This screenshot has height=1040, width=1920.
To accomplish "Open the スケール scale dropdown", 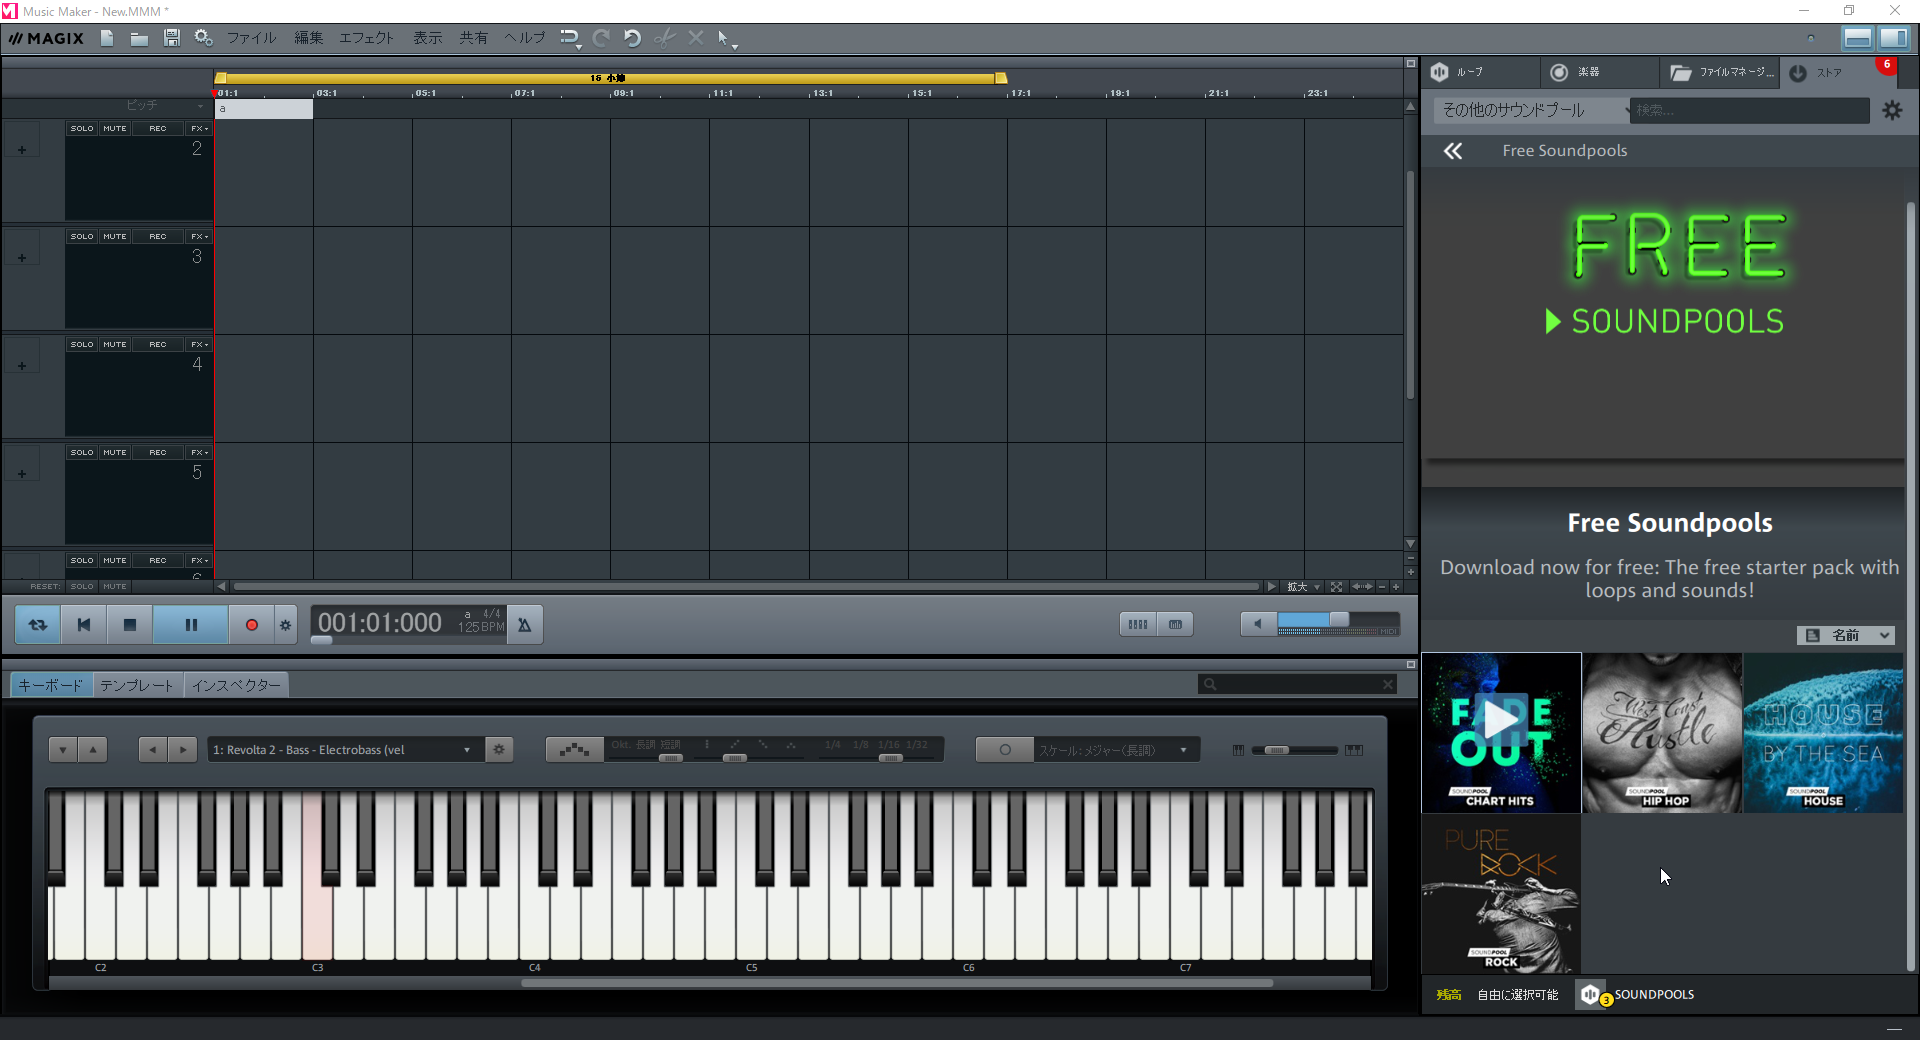I will (1116, 750).
